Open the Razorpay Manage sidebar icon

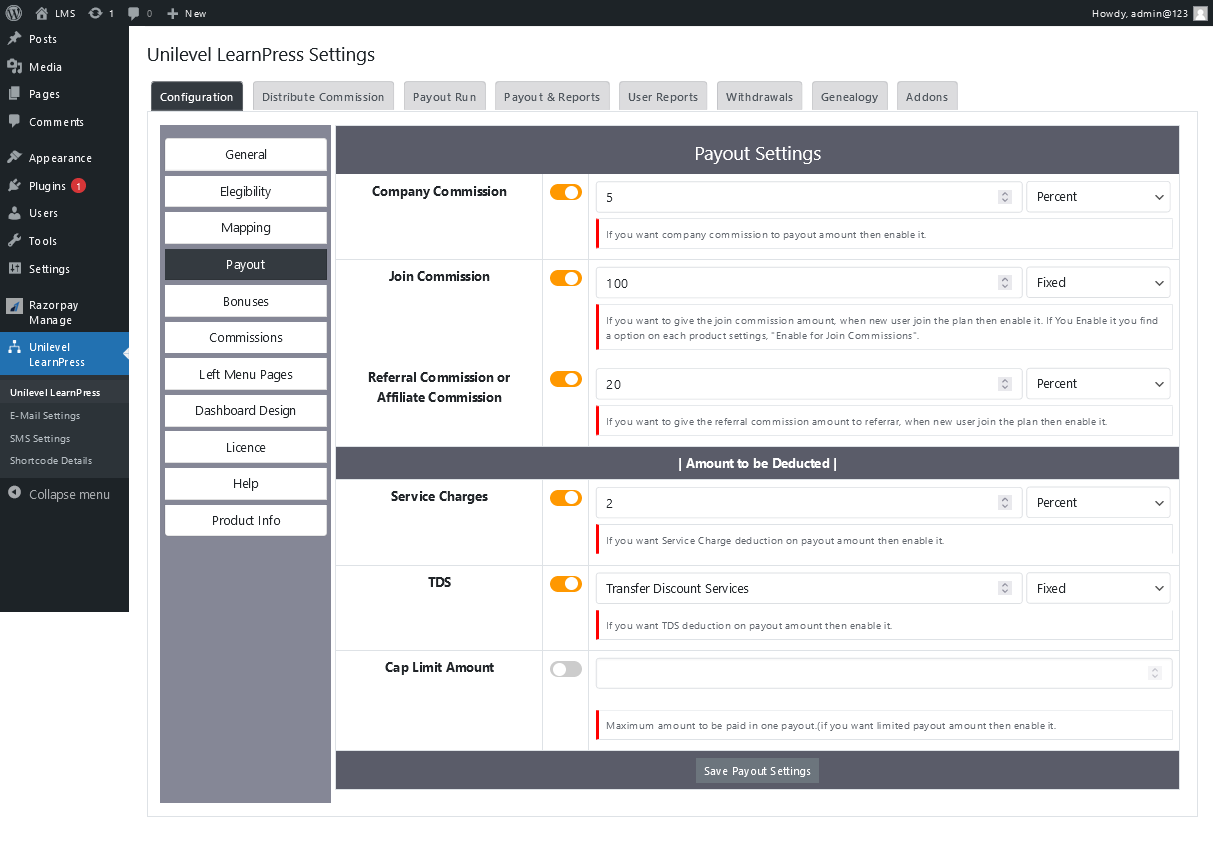click(15, 304)
